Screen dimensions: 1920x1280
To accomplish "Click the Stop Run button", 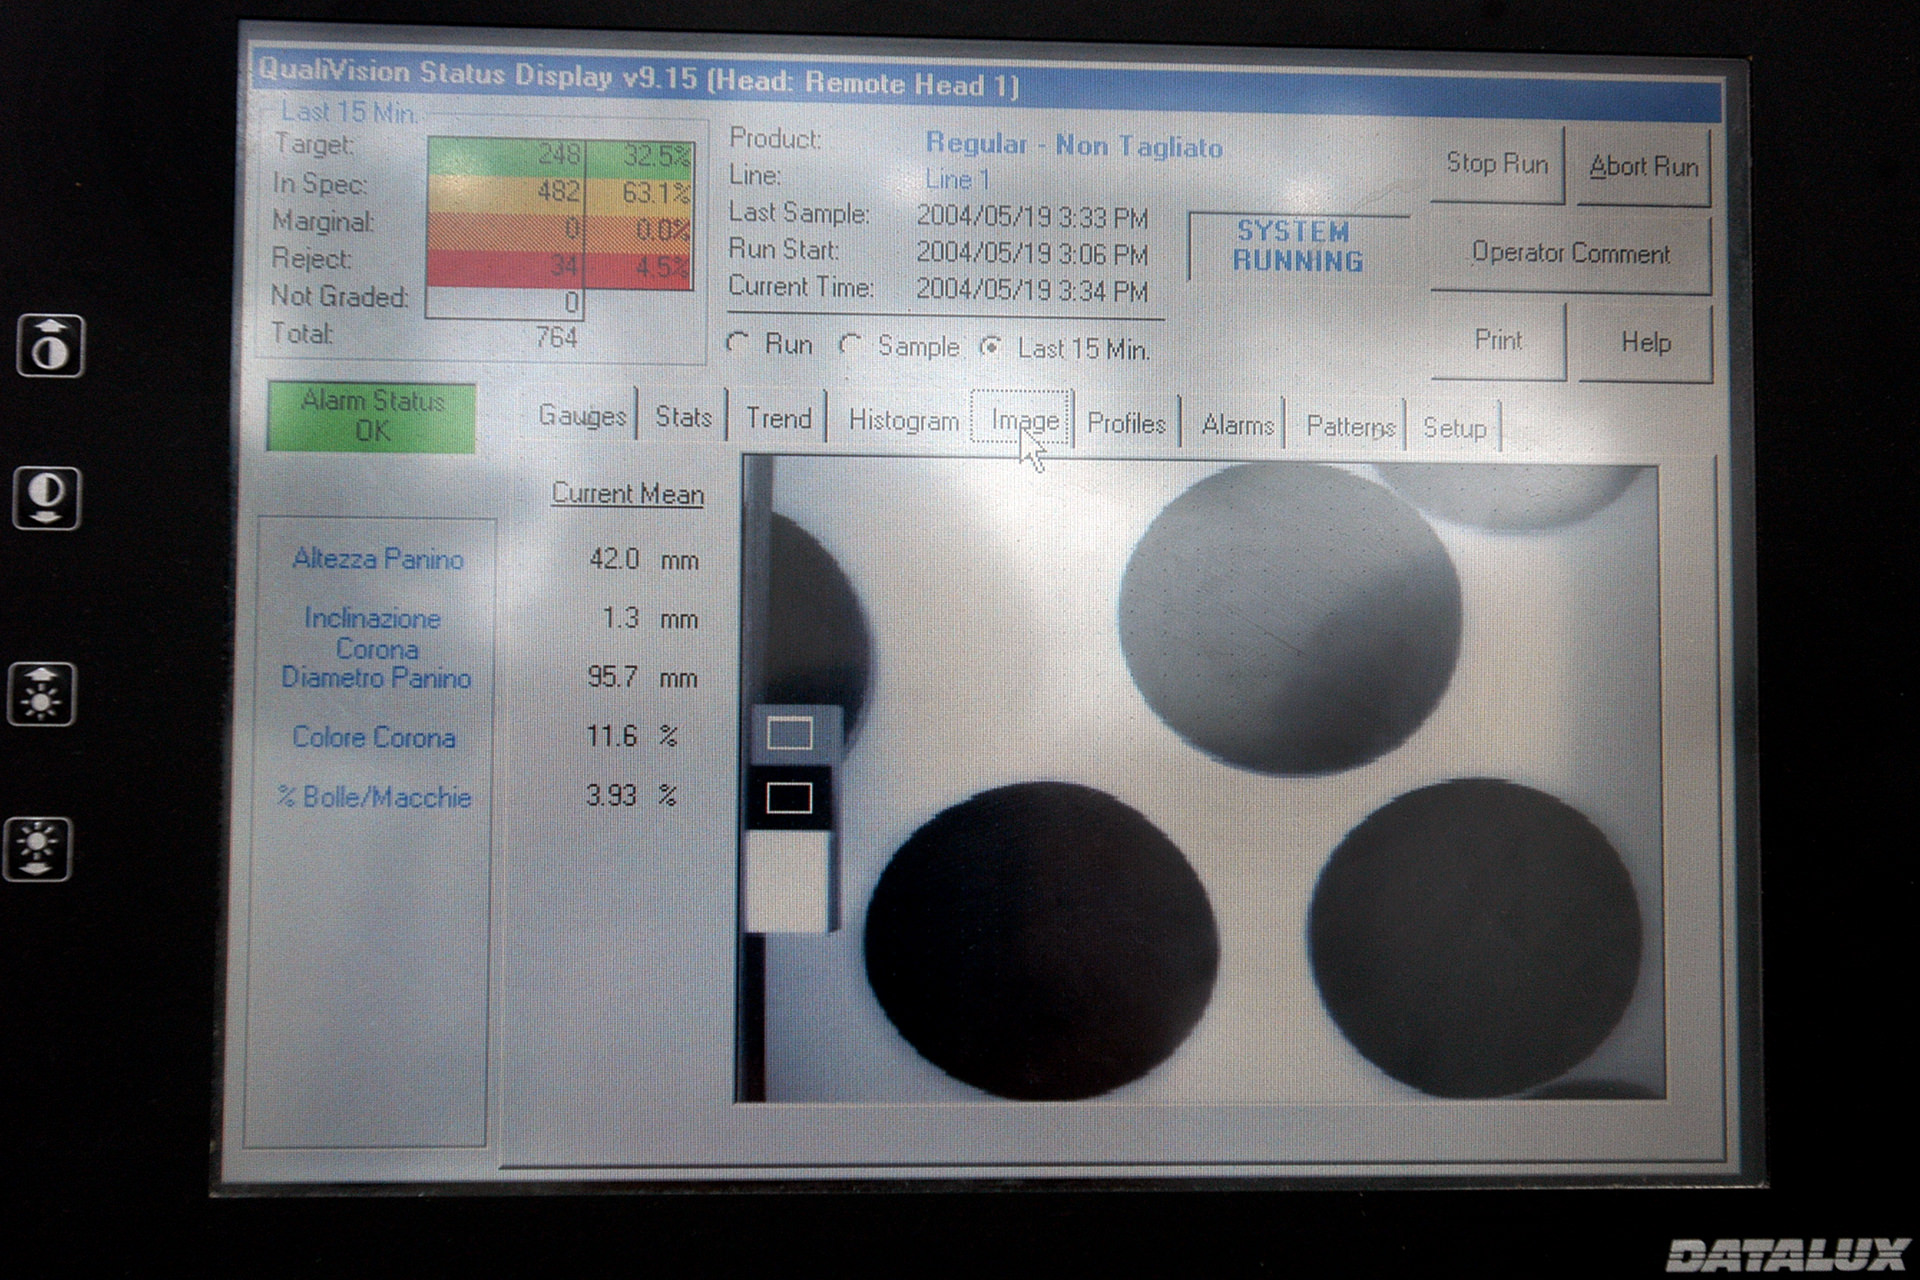I will pyautogui.click(x=1496, y=164).
